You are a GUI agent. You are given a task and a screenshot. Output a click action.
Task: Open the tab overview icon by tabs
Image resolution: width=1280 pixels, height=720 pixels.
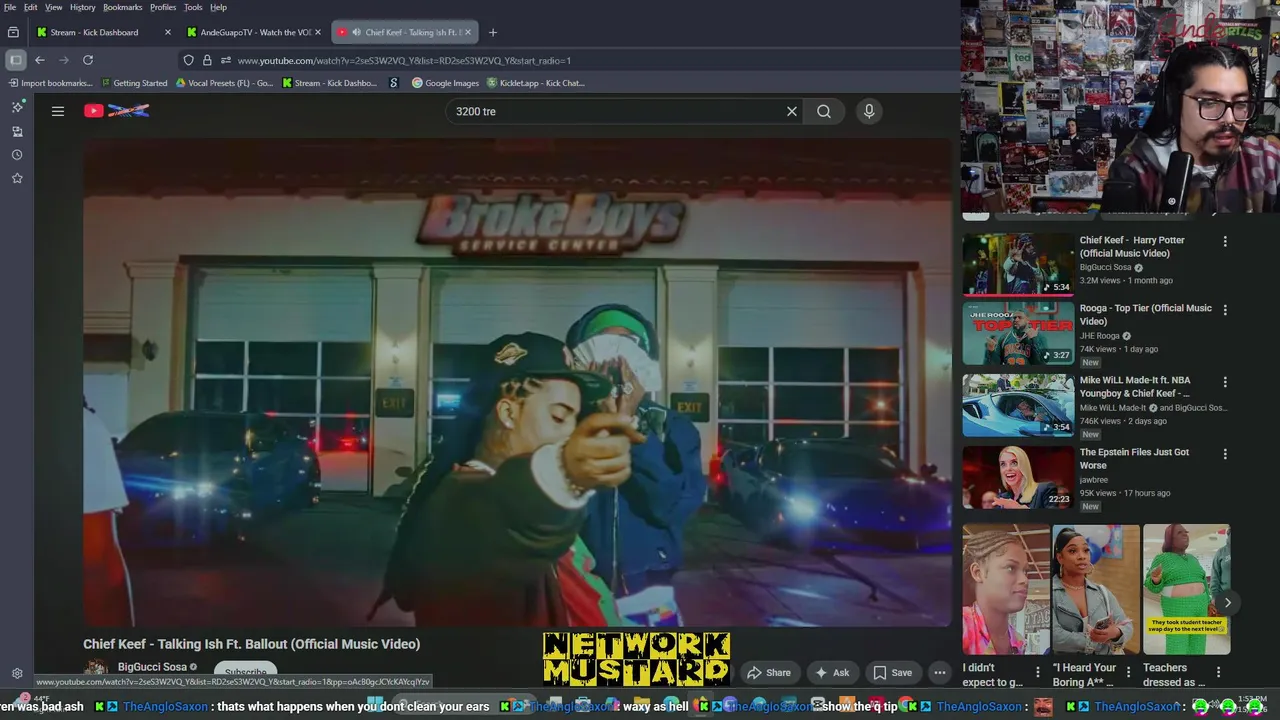(13, 32)
